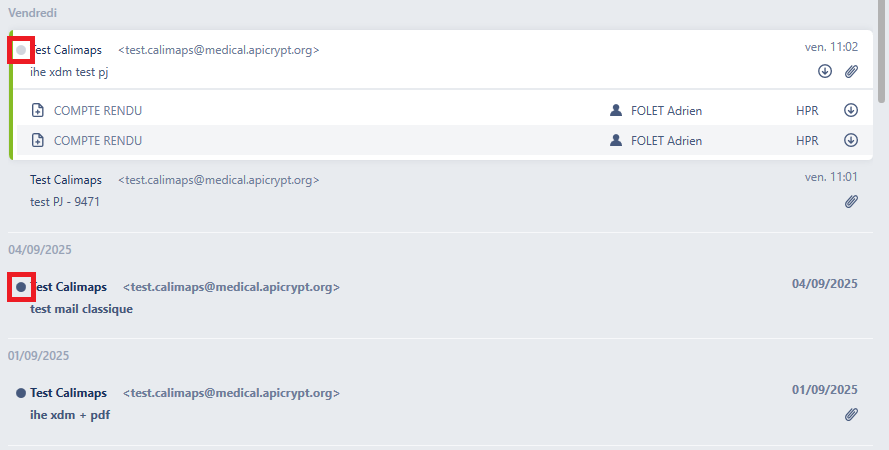Image resolution: width=889 pixels, height=450 pixels.
Task: Download all attachments of the "ihe xdm test pj" email
Action: tap(825, 71)
